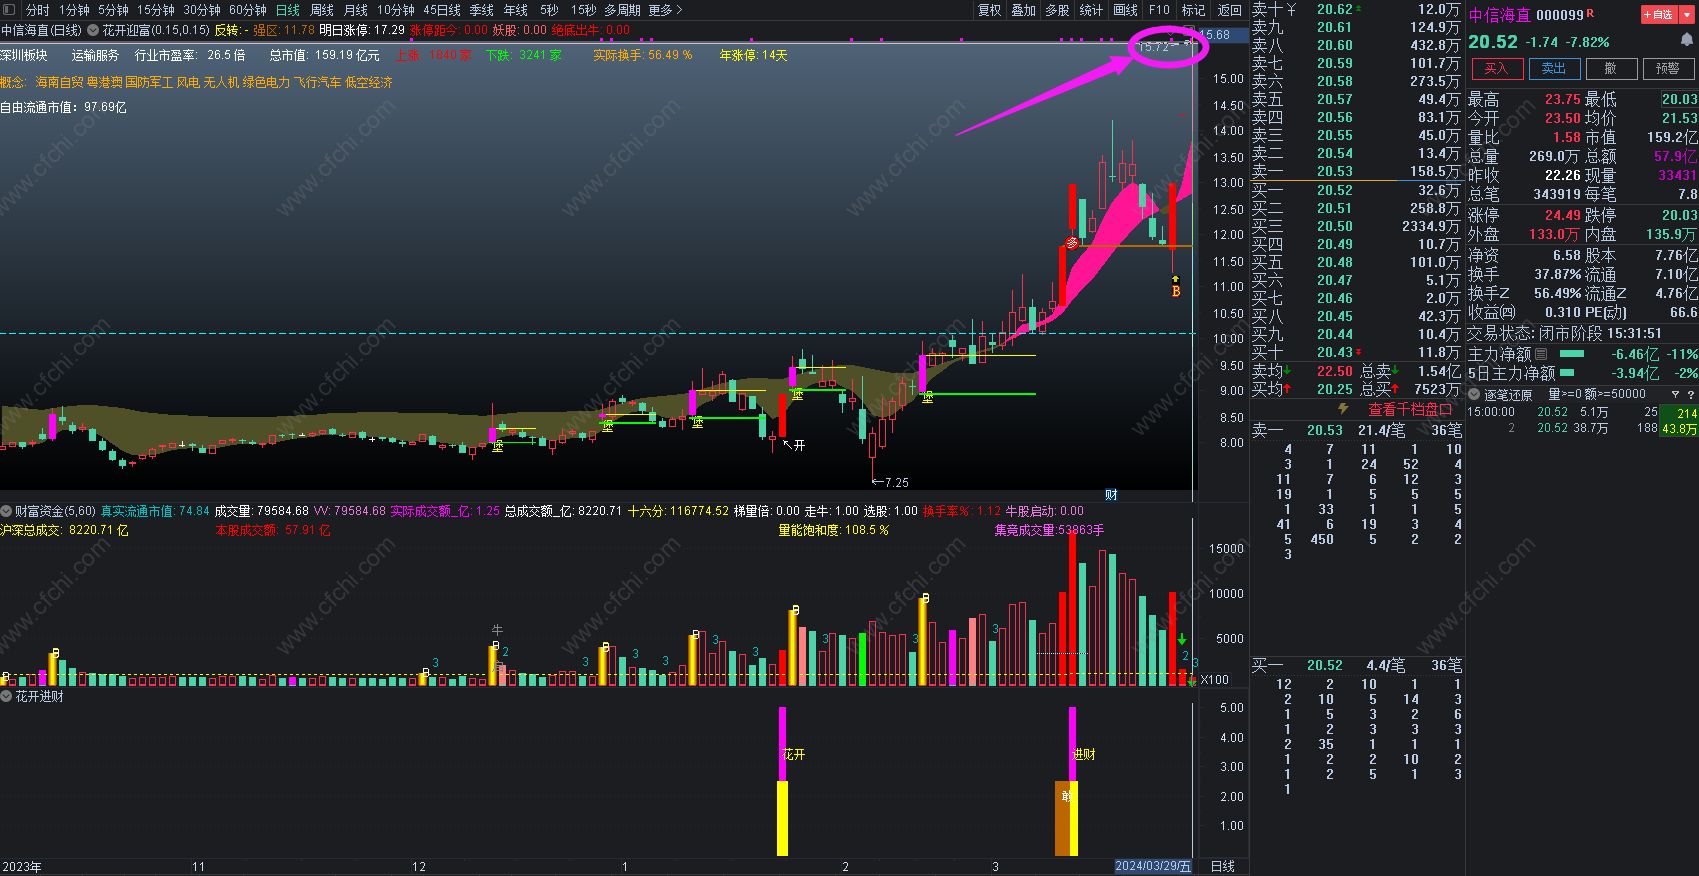The height and width of the screenshot is (876, 1699).
Task: Open F10 company info
Action: (x=1159, y=10)
